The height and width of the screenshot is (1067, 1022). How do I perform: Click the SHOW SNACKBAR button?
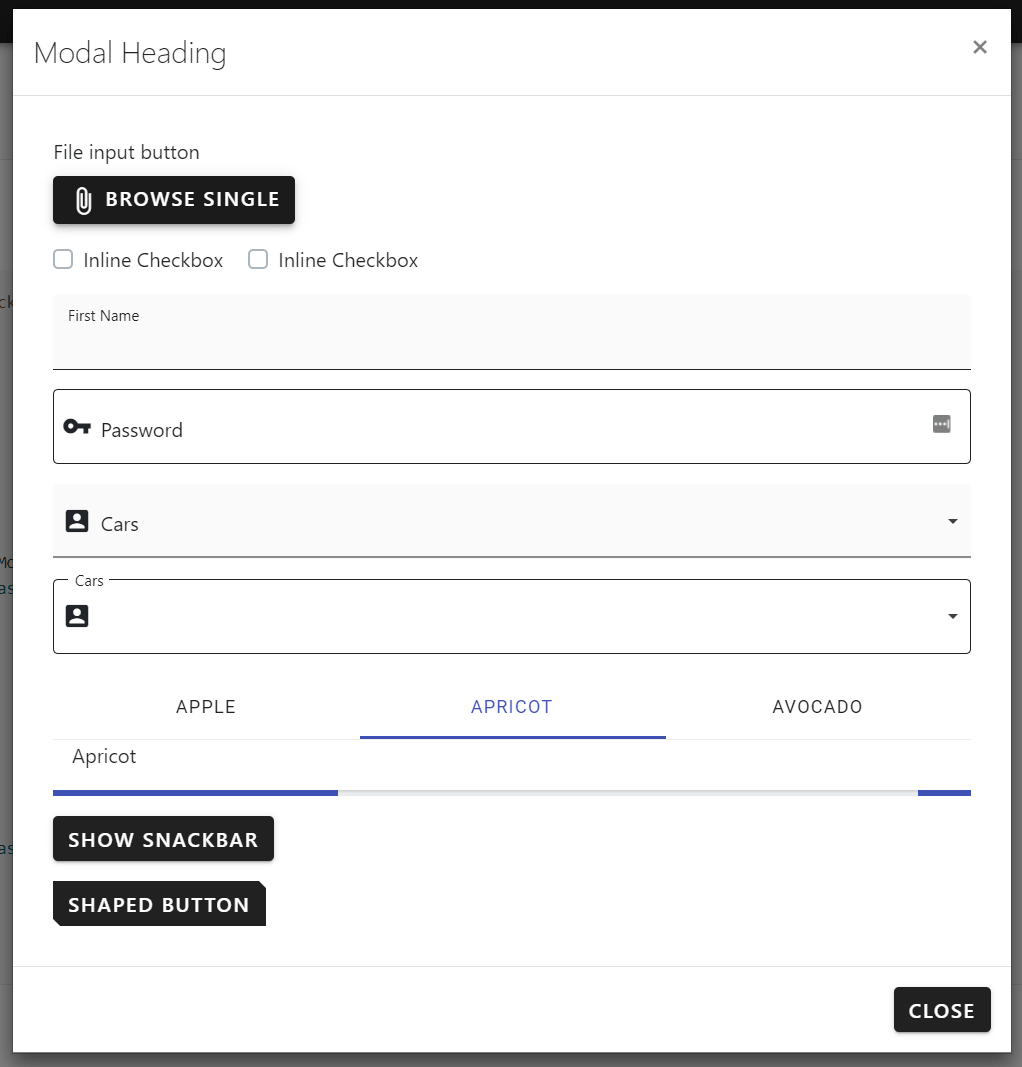[163, 839]
